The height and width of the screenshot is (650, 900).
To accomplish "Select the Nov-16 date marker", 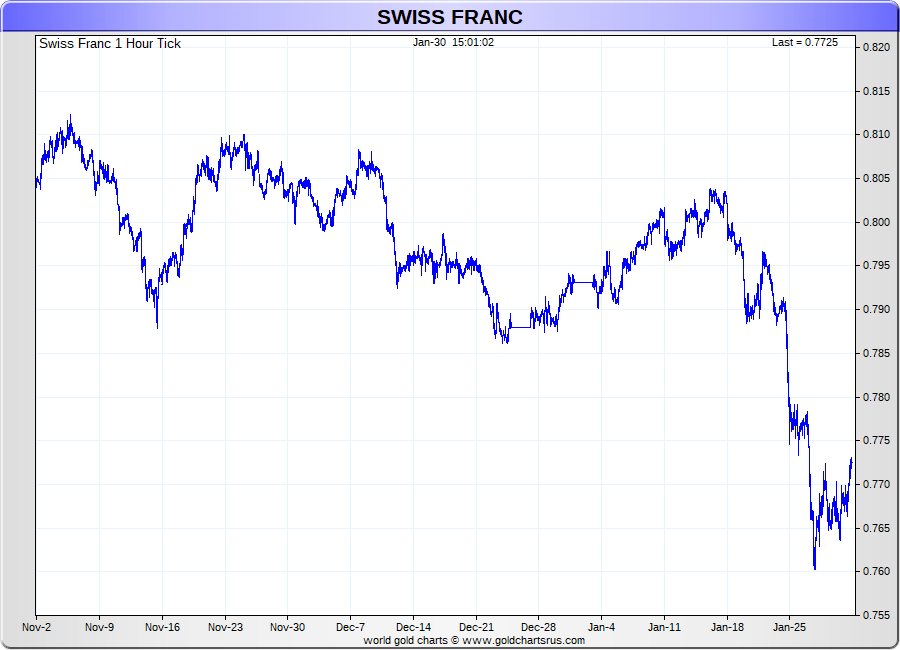I will click(162, 628).
